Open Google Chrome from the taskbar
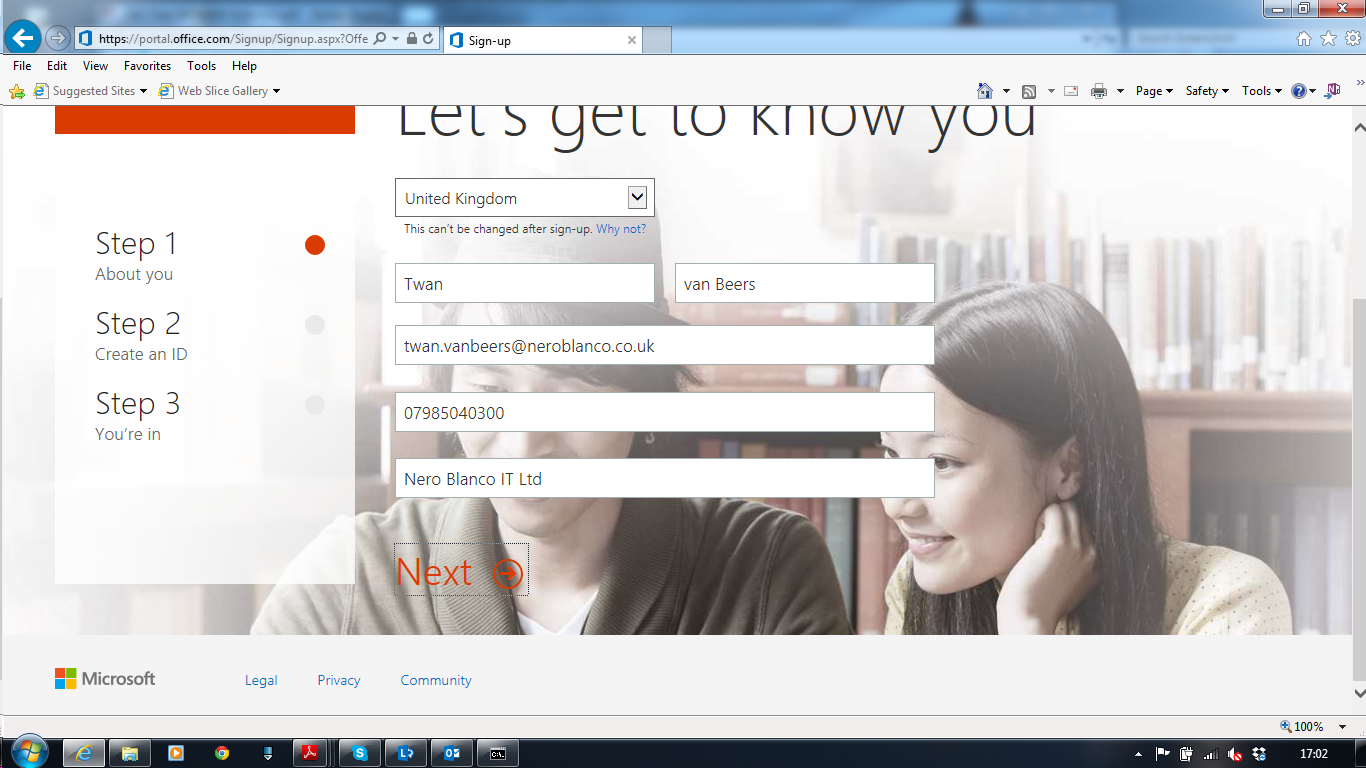Viewport: 1366px width, 768px height. point(222,753)
